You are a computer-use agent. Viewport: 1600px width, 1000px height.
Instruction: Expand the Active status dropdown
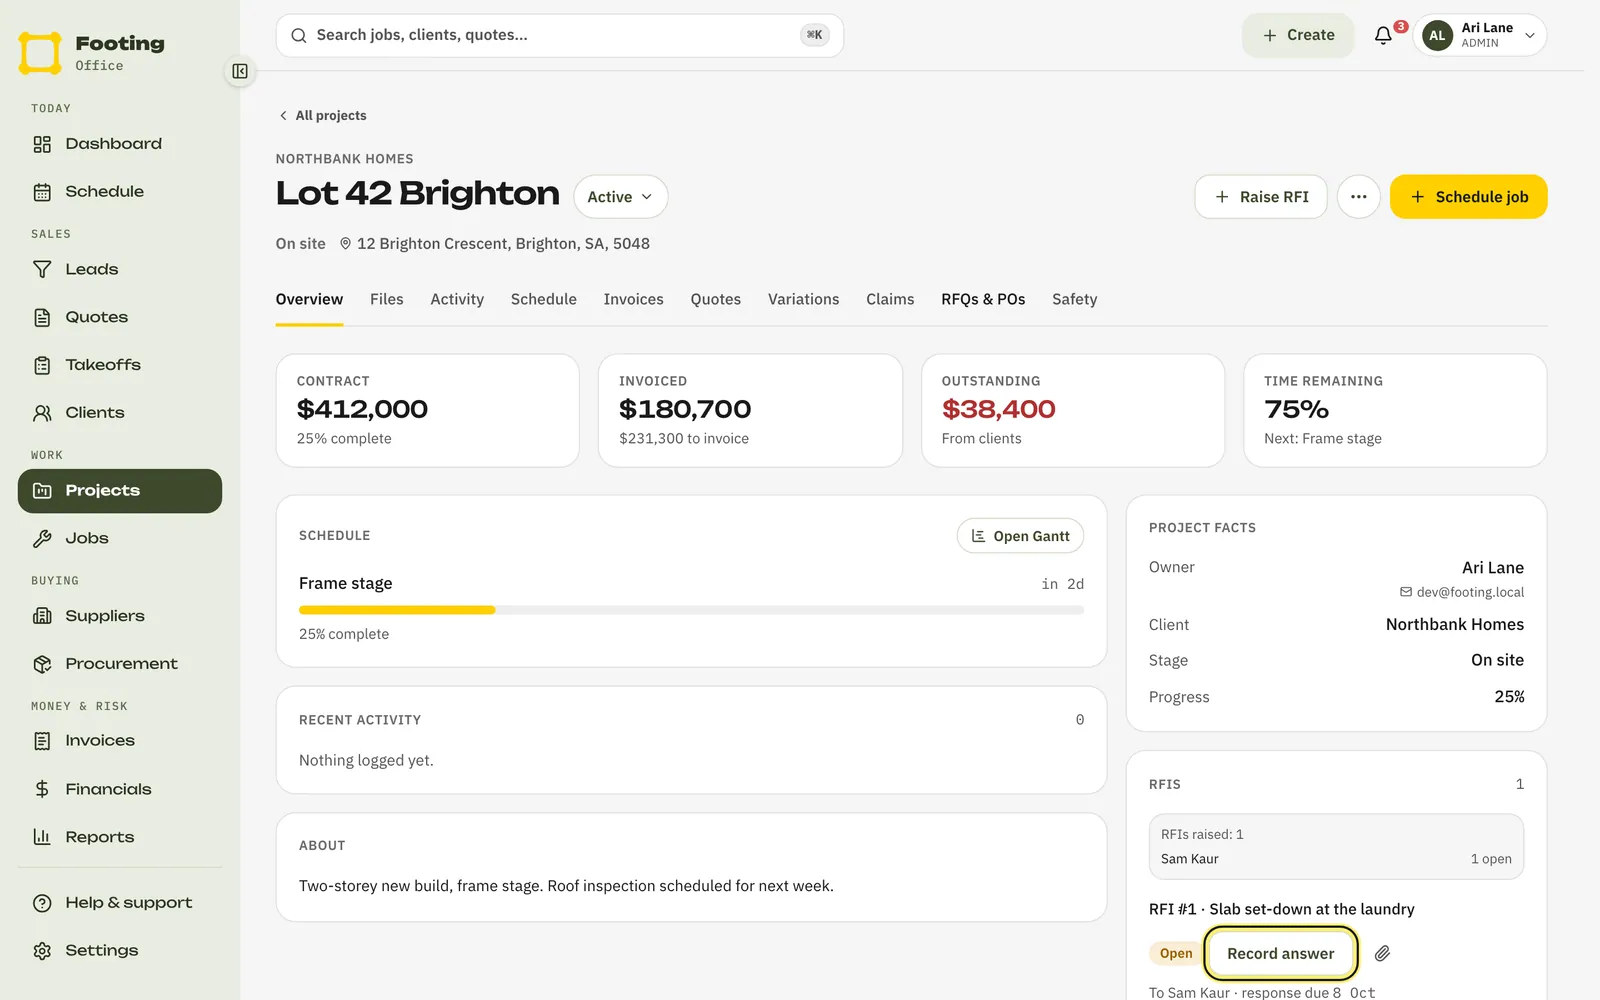click(x=620, y=197)
